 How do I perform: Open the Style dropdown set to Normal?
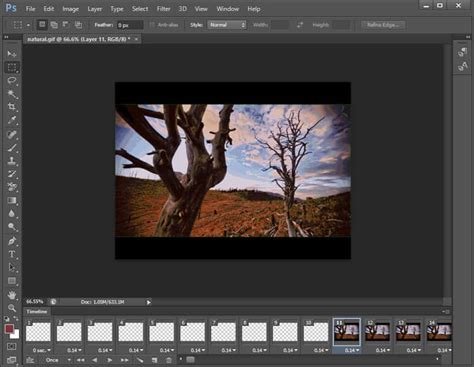[x=227, y=25]
